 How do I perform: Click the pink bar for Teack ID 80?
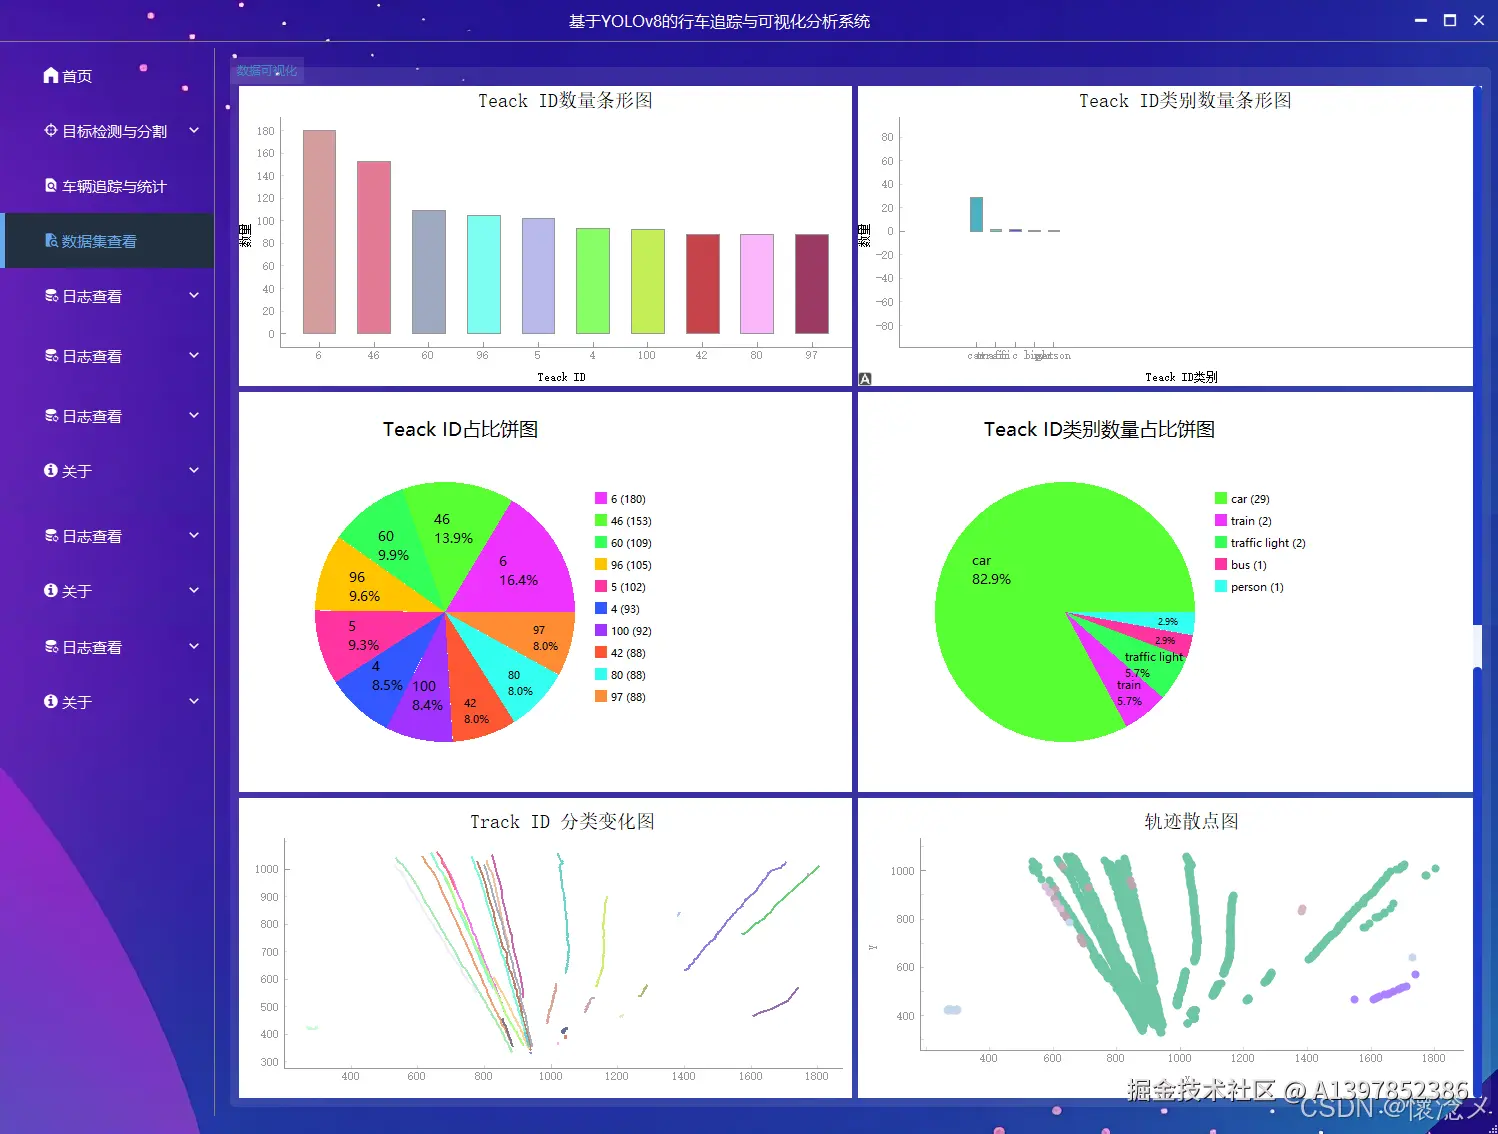click(756, 284)
